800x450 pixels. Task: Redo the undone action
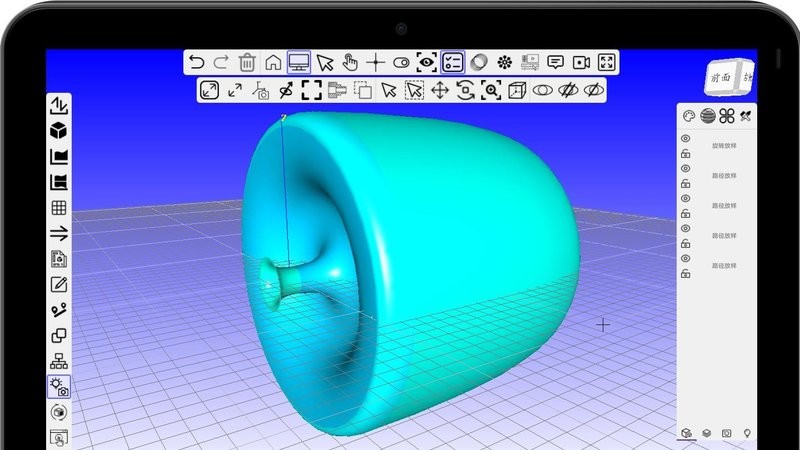pos(221,62)
